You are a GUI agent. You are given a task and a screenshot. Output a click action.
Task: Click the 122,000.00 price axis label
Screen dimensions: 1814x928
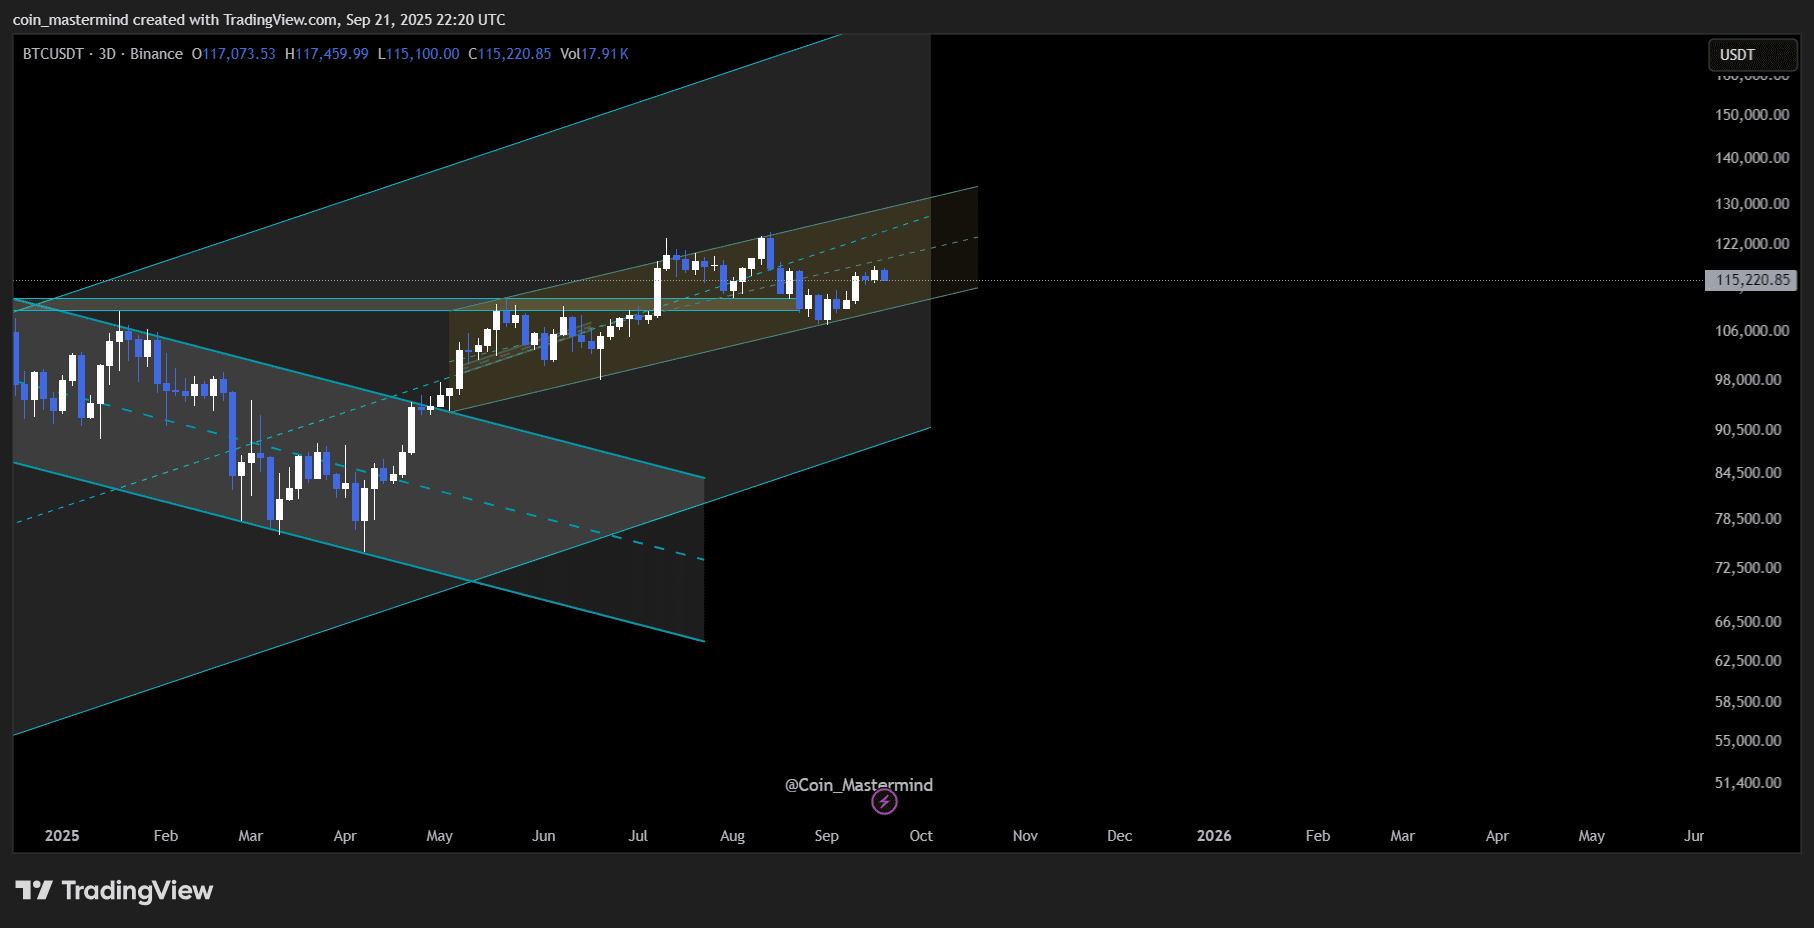click(x=1752, y=244)
